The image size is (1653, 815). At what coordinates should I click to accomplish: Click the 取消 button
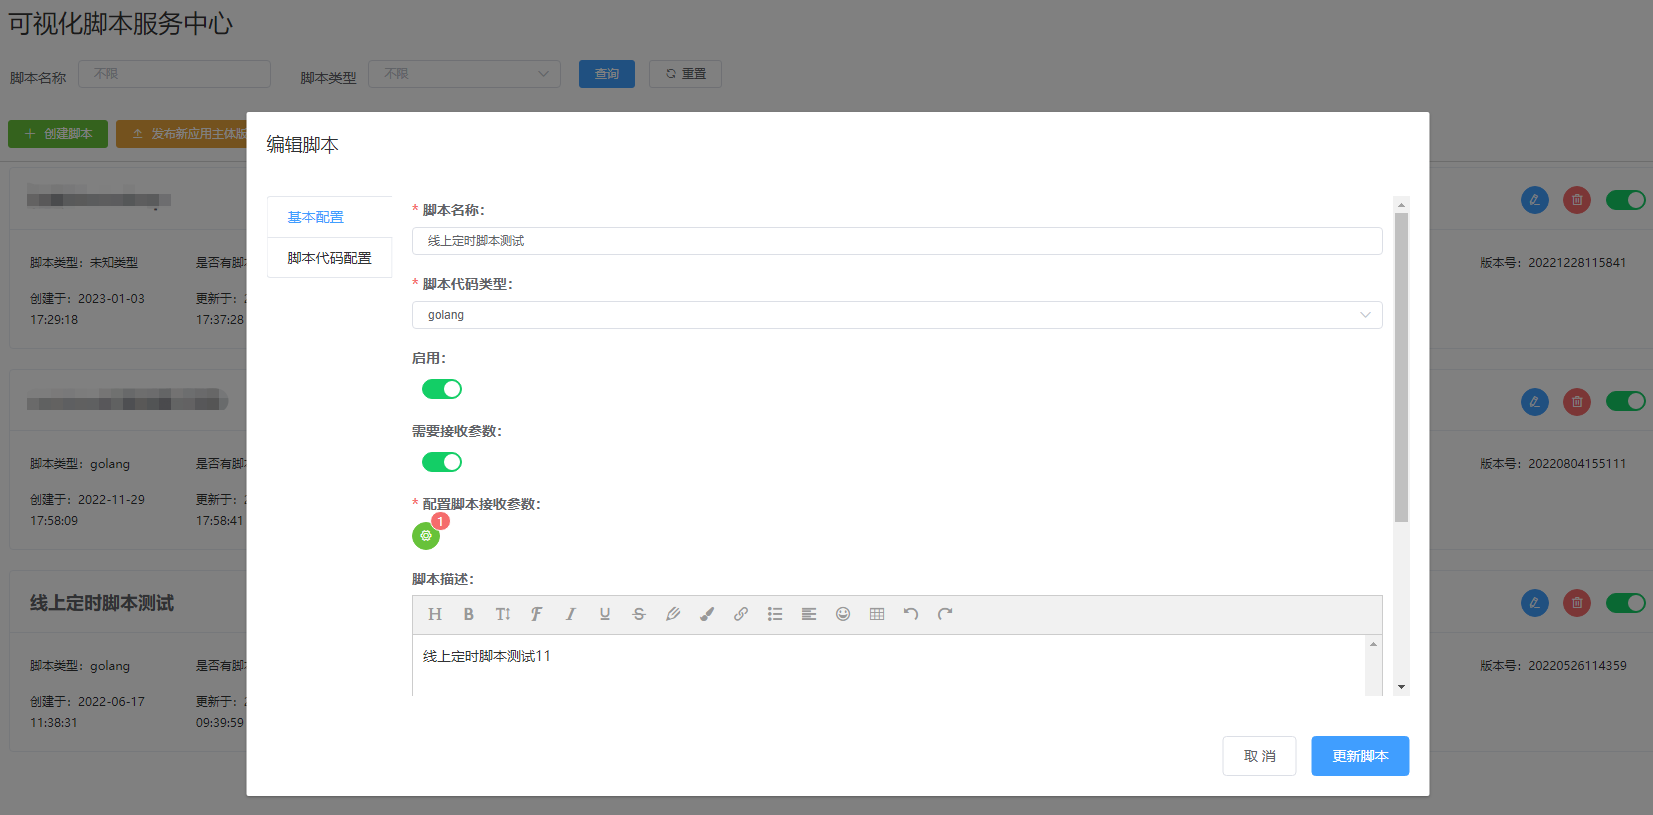(1259, 756)
